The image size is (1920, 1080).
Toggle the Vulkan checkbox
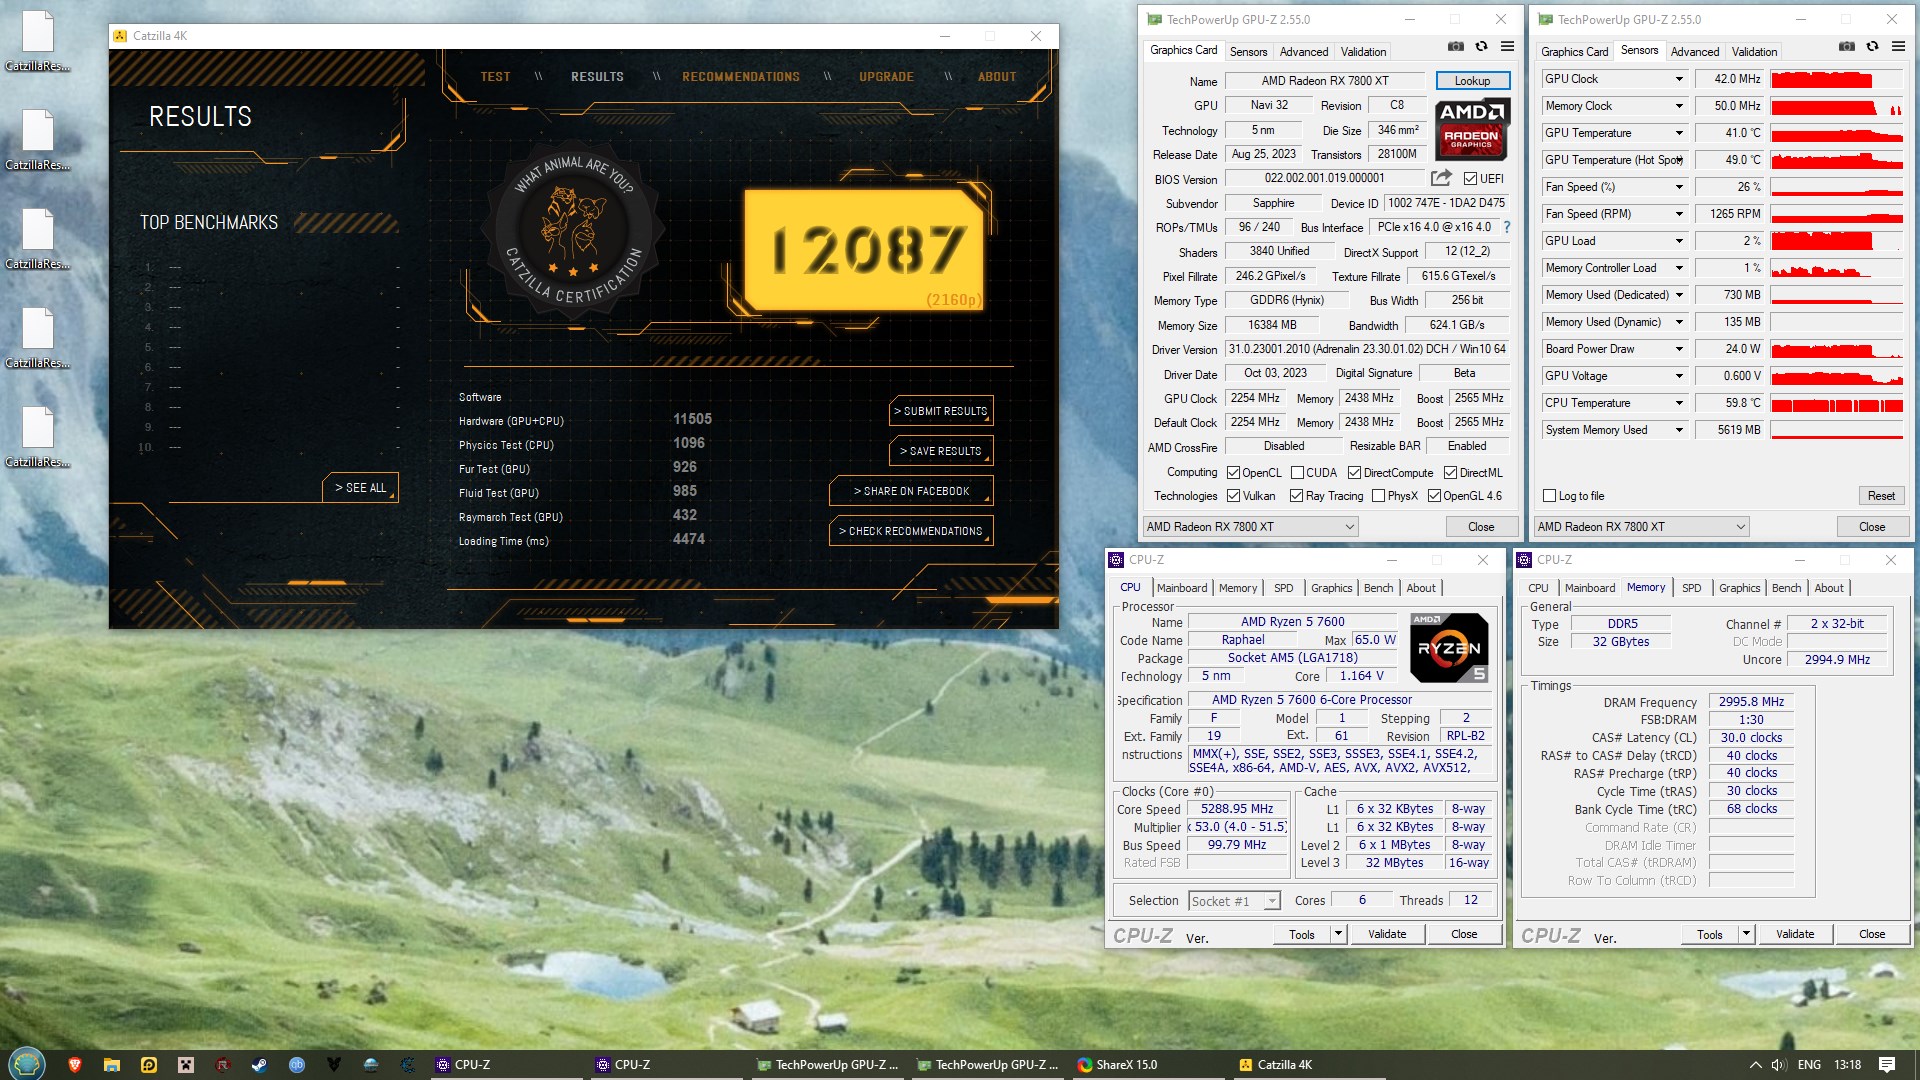(x=1234, y=496)
